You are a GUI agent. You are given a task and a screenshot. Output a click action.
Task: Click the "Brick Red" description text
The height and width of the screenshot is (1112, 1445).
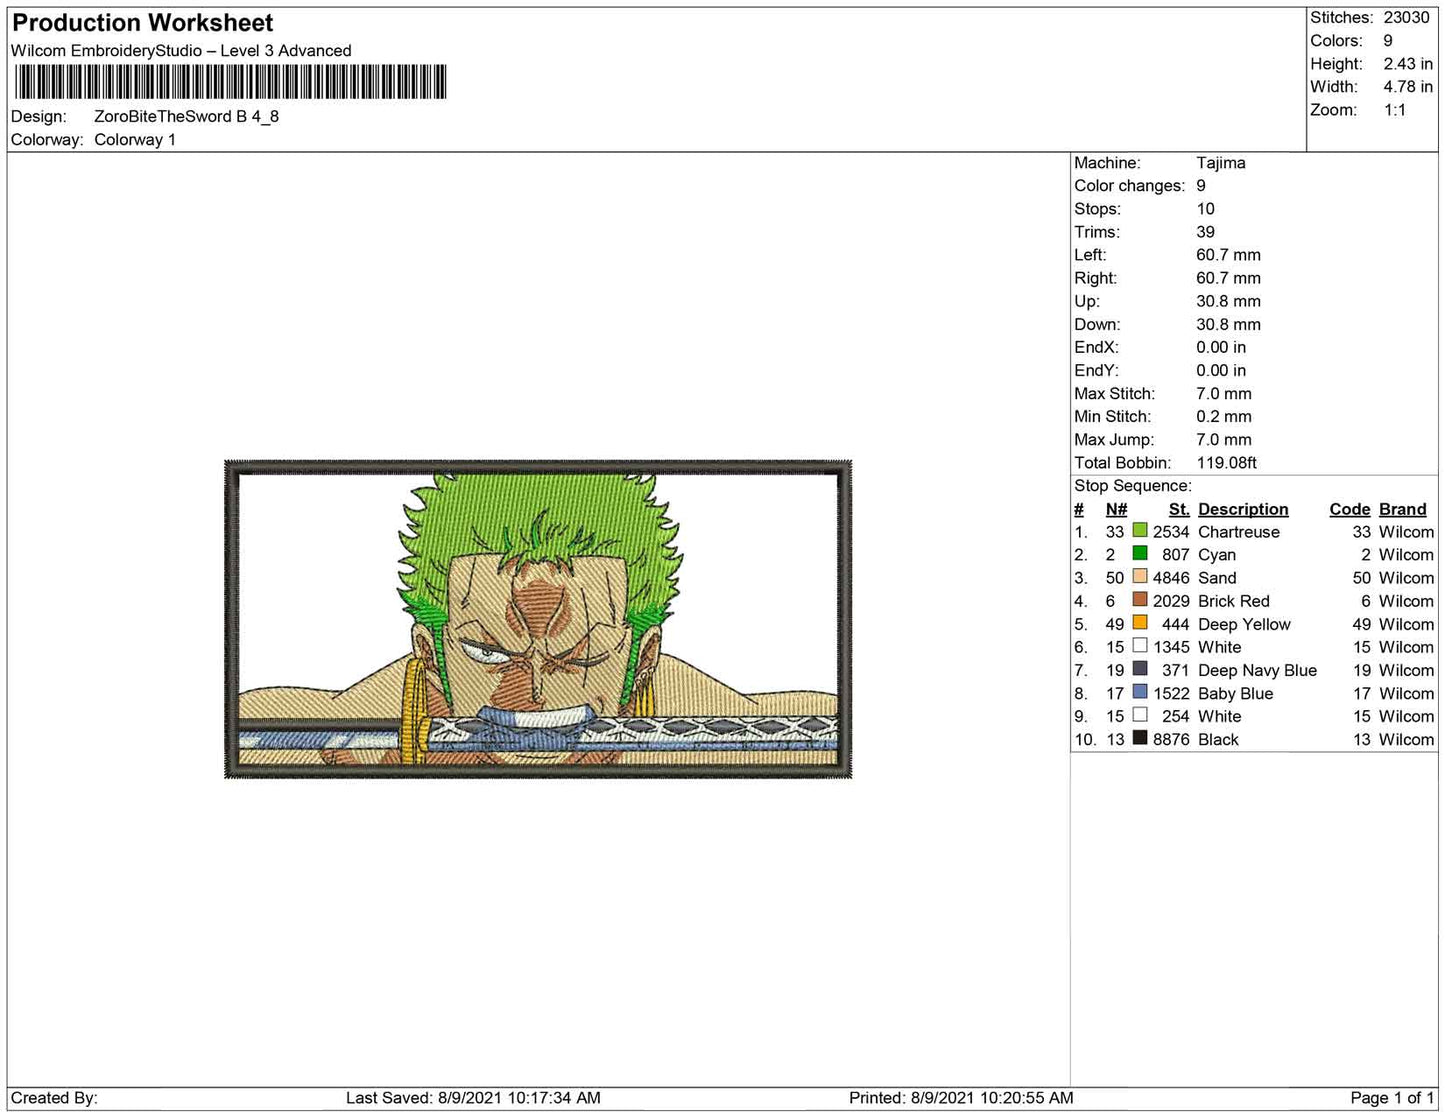(x=1234, y=601)
